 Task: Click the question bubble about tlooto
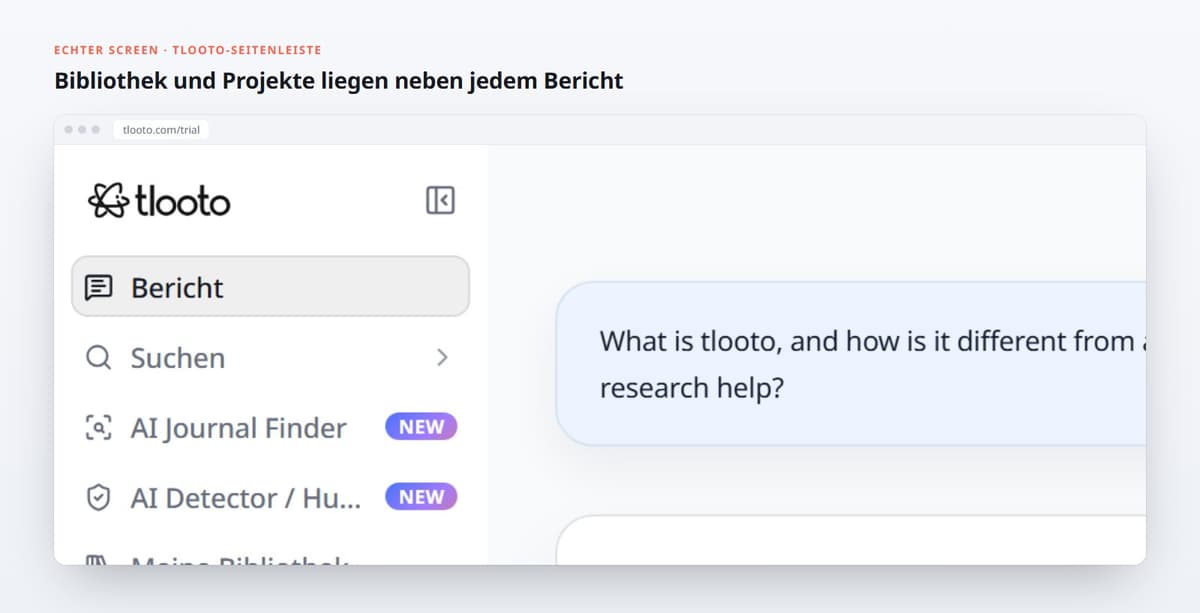point(850,364)
